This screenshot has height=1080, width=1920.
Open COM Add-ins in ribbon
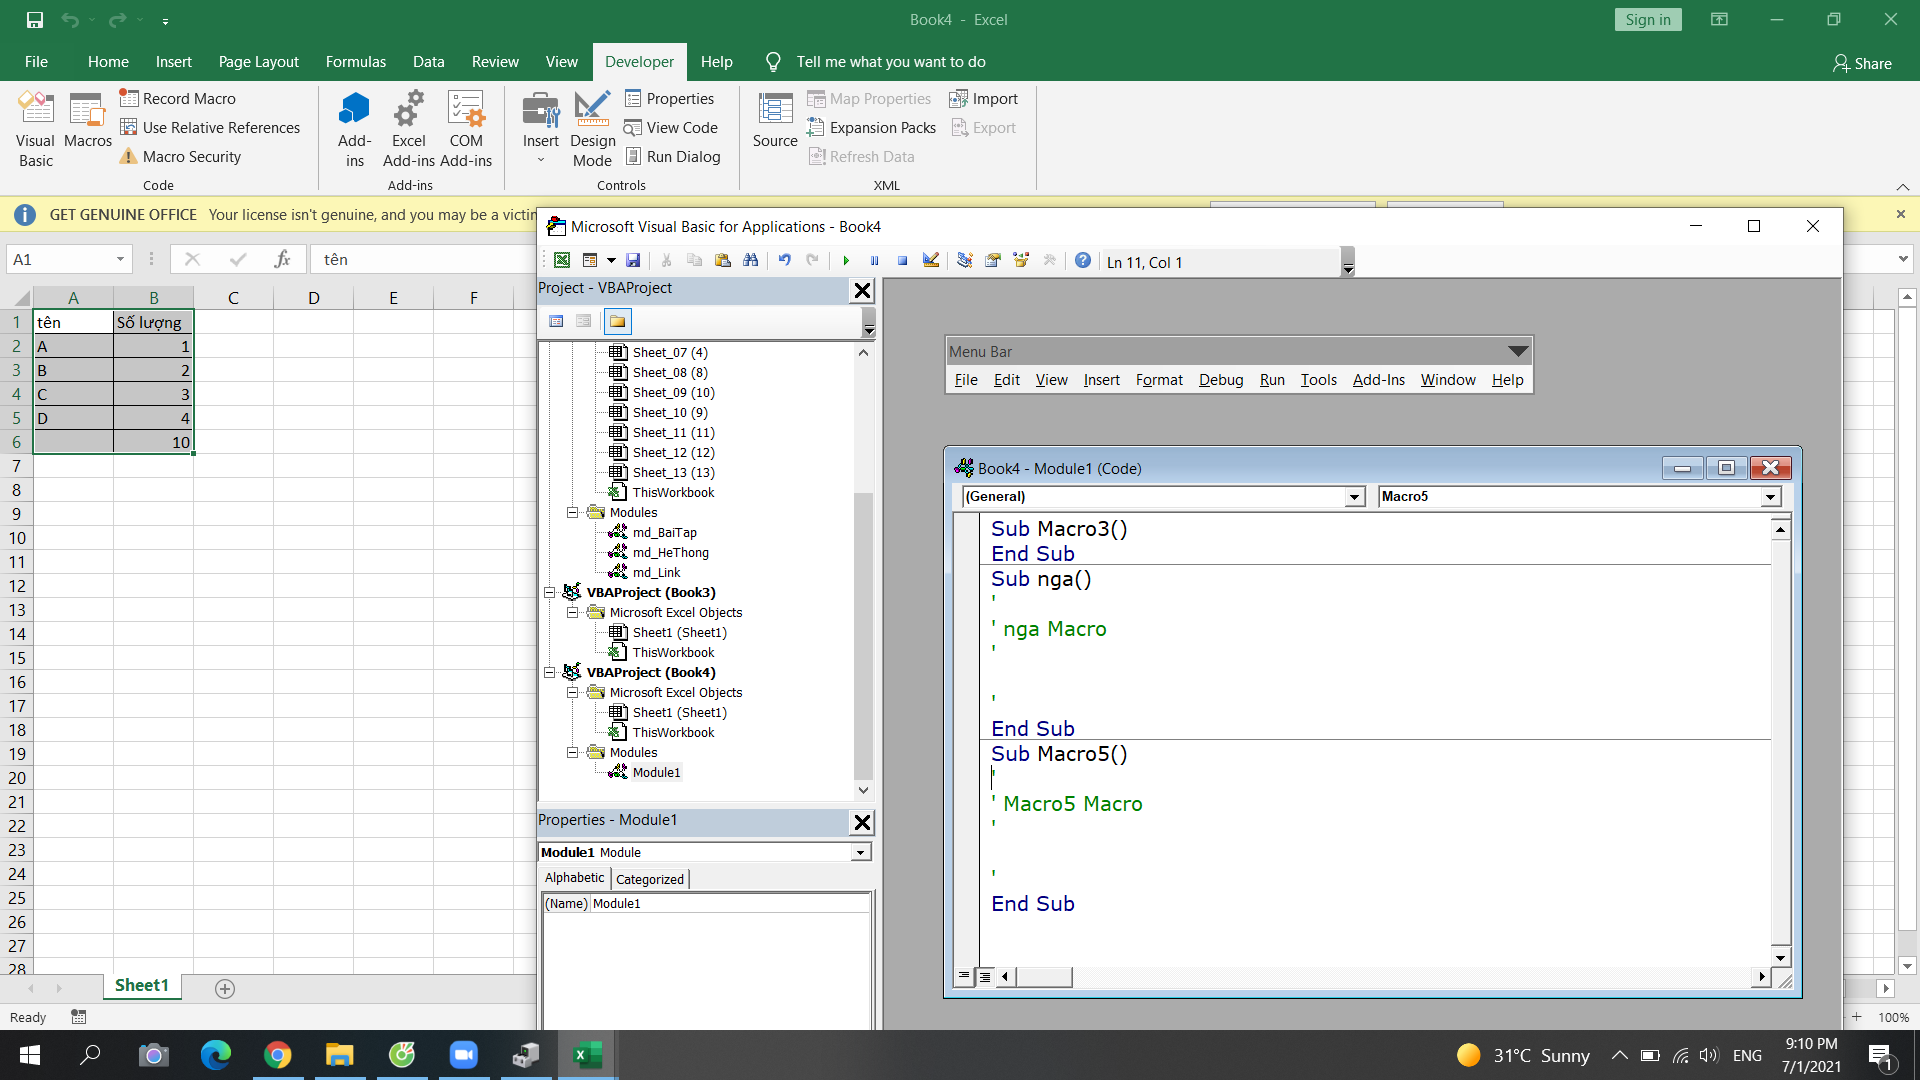(466, 130)
